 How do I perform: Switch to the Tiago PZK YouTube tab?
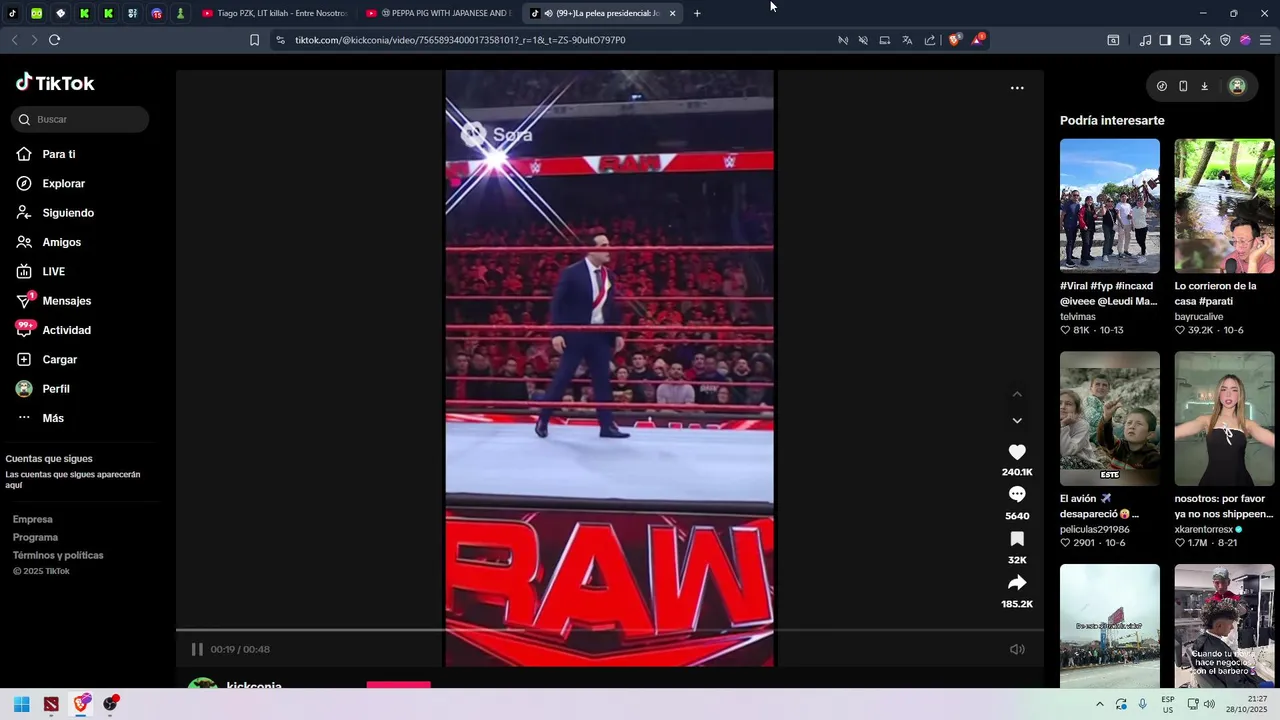click(x=274, y=13)
